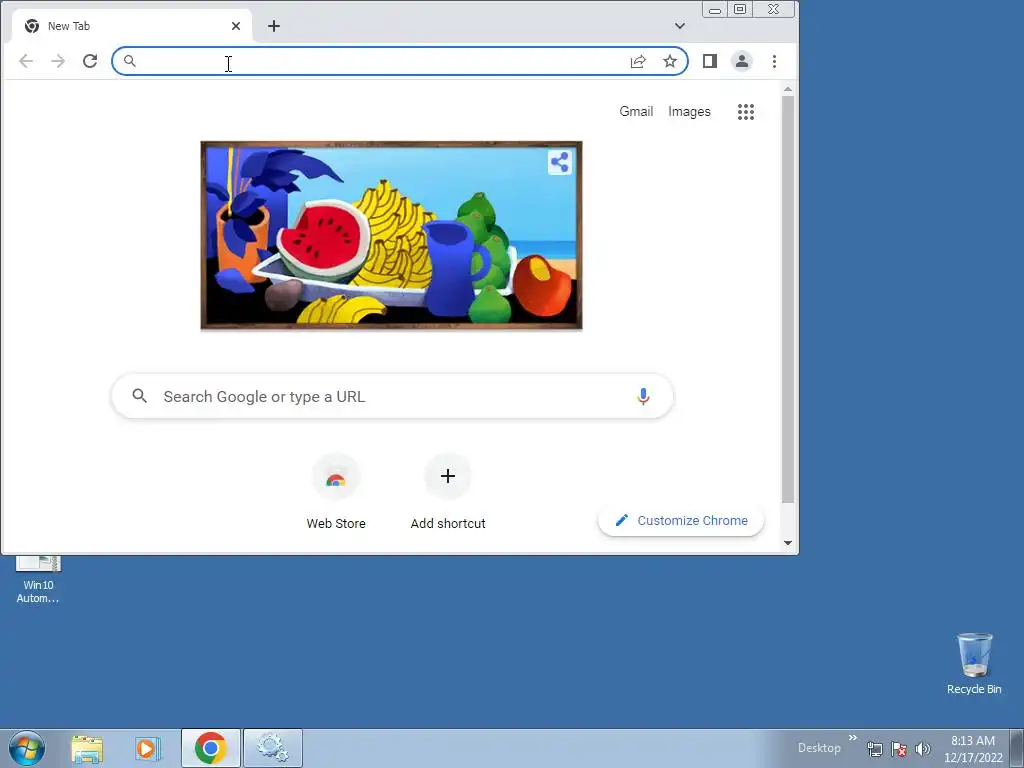Open the fruit still-life Google Doodle
The image size is (1024, 768).
coord(391,235)
